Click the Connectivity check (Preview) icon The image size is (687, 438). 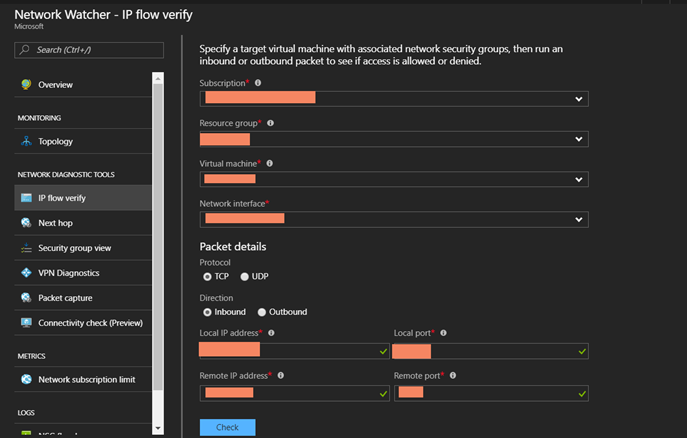coord(26,323)
